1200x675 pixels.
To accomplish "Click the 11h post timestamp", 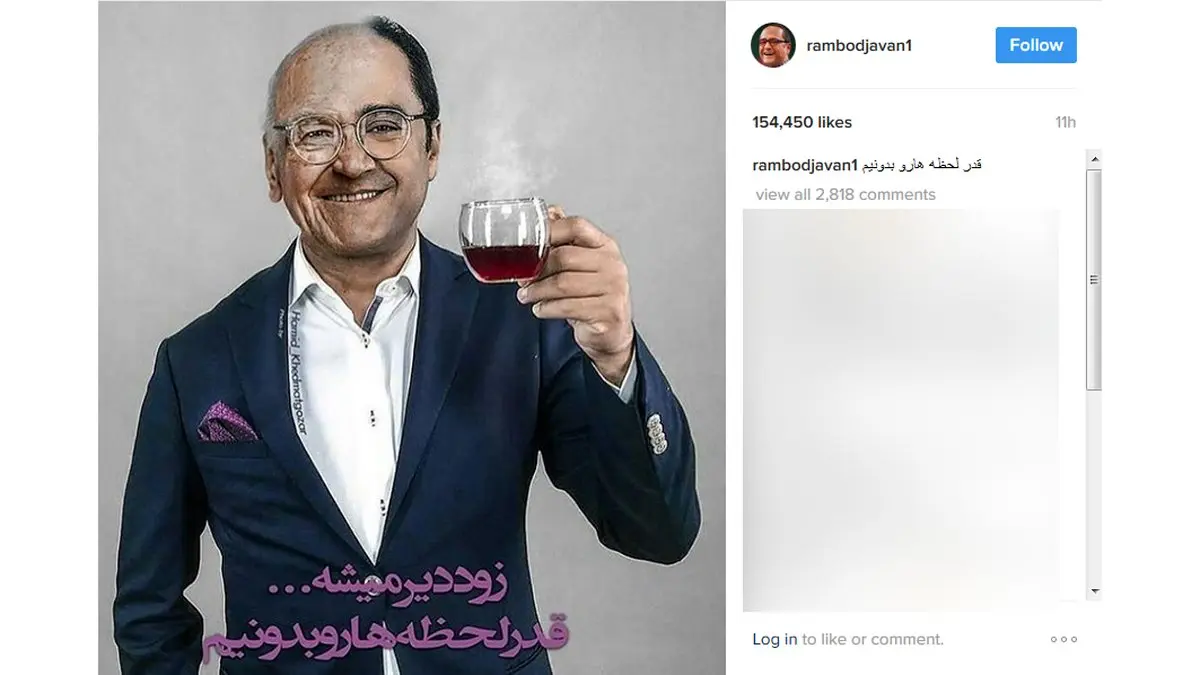I will pos(1065,122).
